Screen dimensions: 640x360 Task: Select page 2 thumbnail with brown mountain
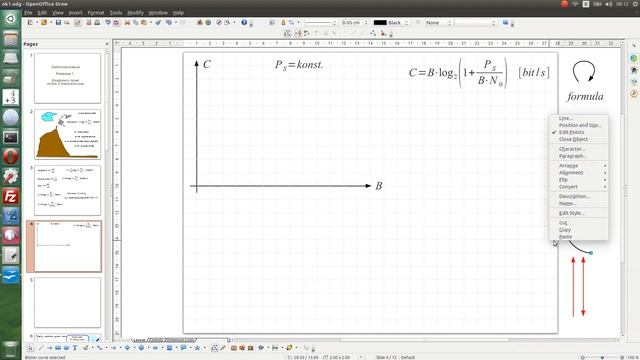(67, 134)
